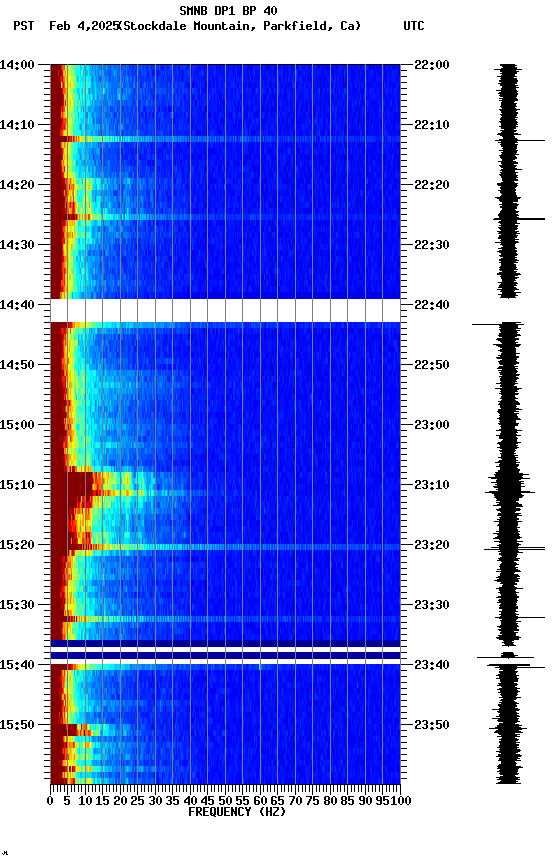Click the 23:50 UTC time label
This screenshot has height=864, width=552.
(x=432, y=725)
